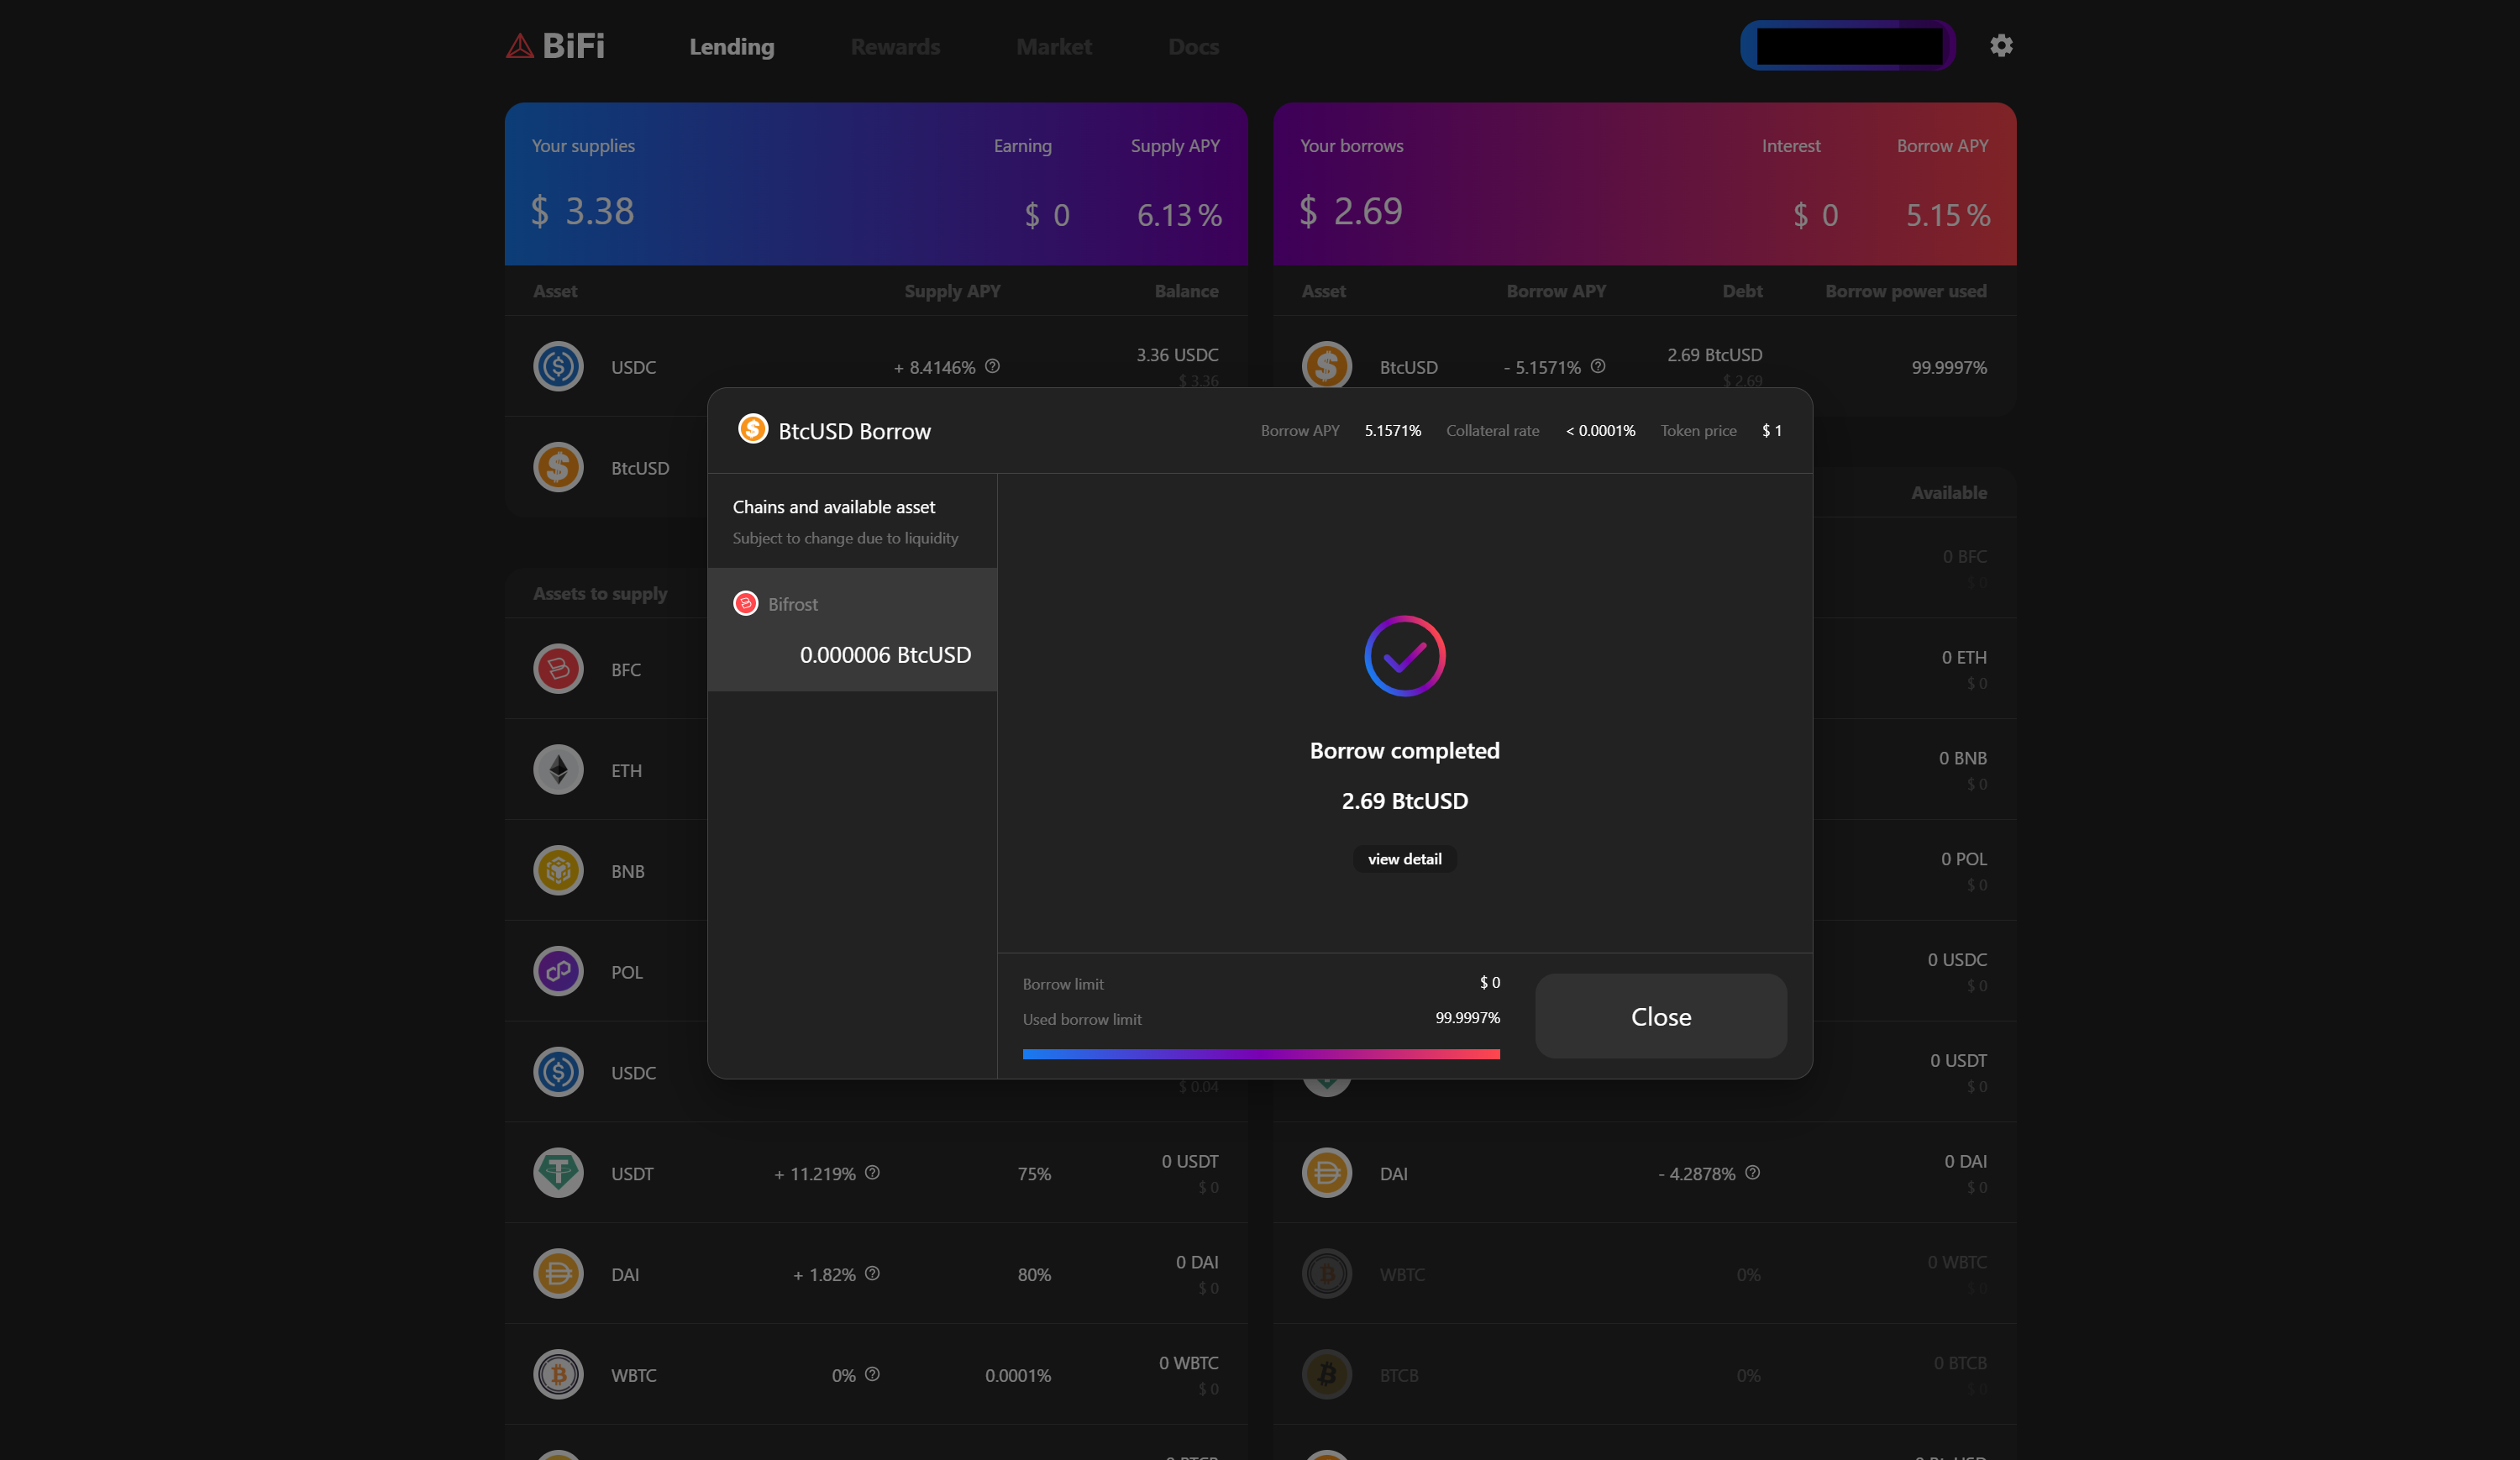
Task: Click the wallet address button
Action: click(x=1847, y=46)
